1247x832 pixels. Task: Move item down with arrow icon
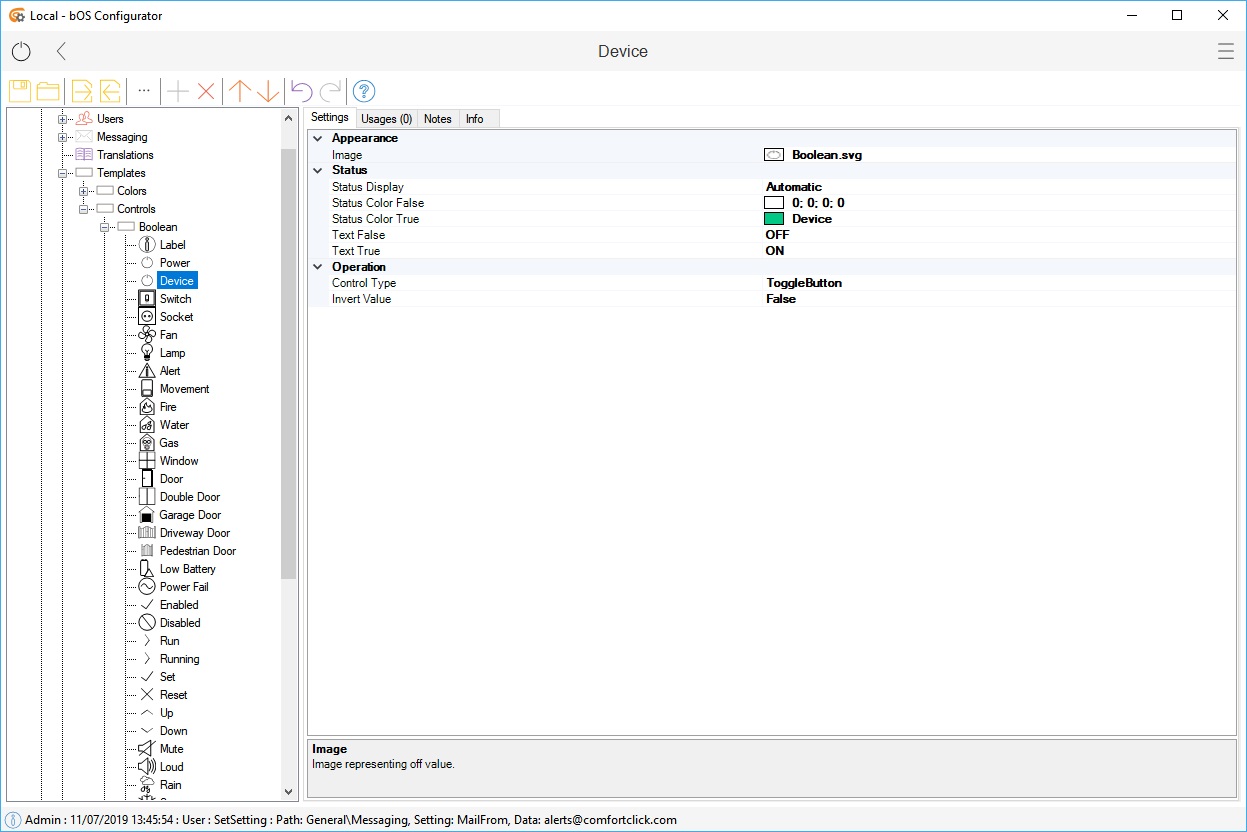pyautogui.click(x=268, y=91)
